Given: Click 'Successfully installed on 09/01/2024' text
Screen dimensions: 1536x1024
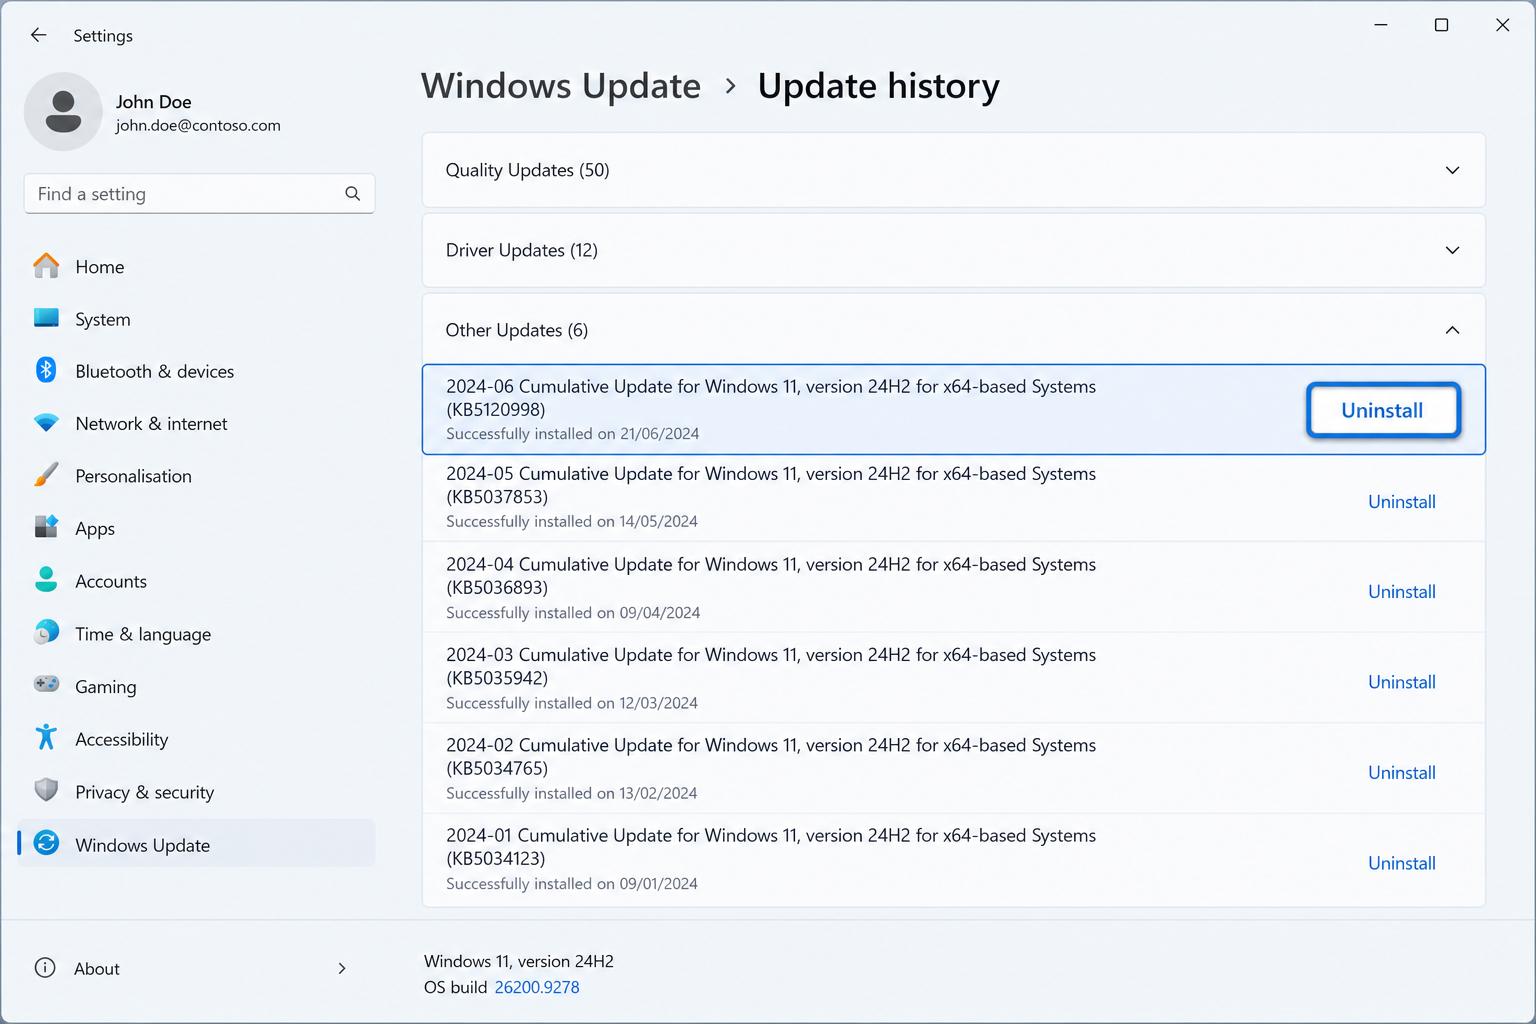Looking at the screenshot, I should tap(572, 884).
